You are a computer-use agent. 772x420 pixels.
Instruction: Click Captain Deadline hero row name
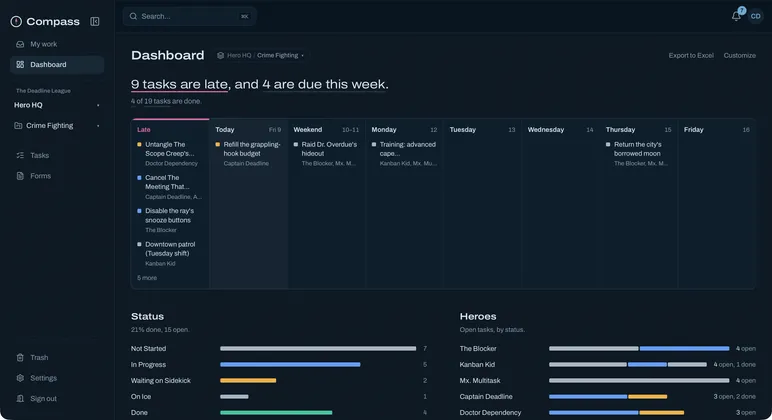pos(485,397)
